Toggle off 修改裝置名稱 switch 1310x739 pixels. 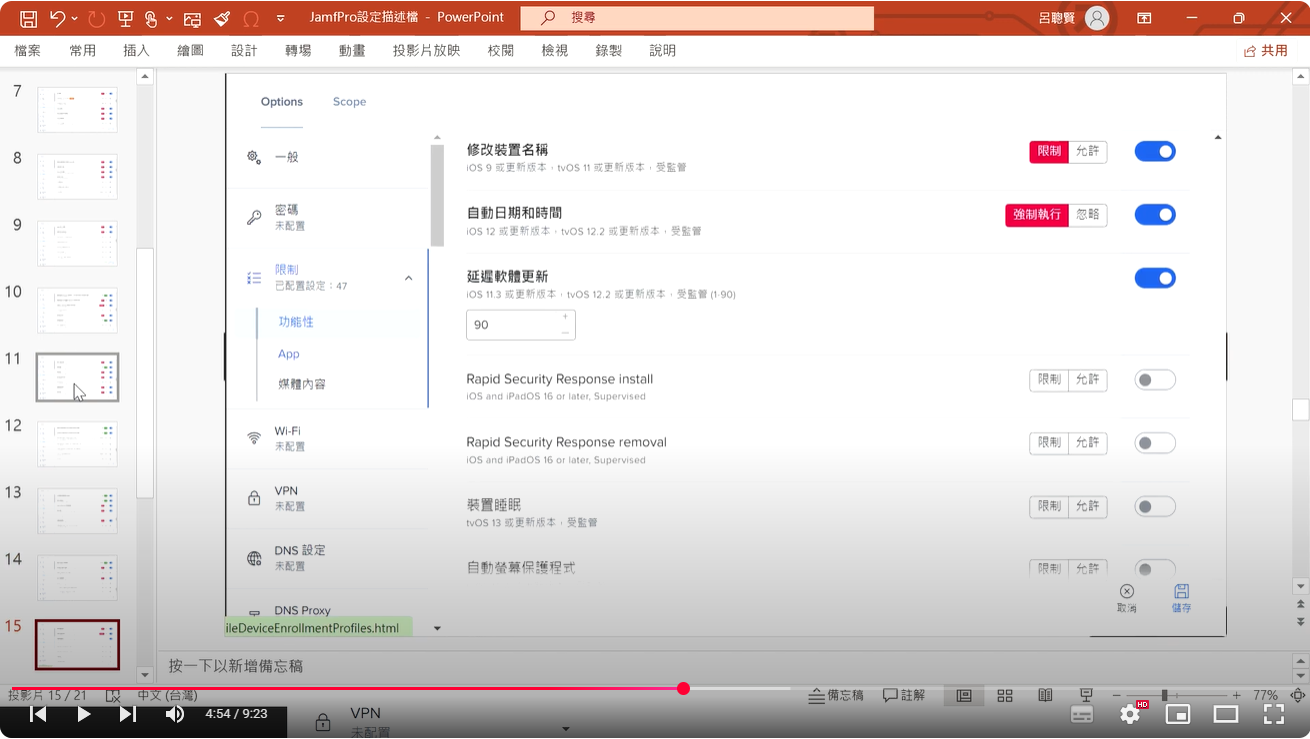pos(1155,151)
